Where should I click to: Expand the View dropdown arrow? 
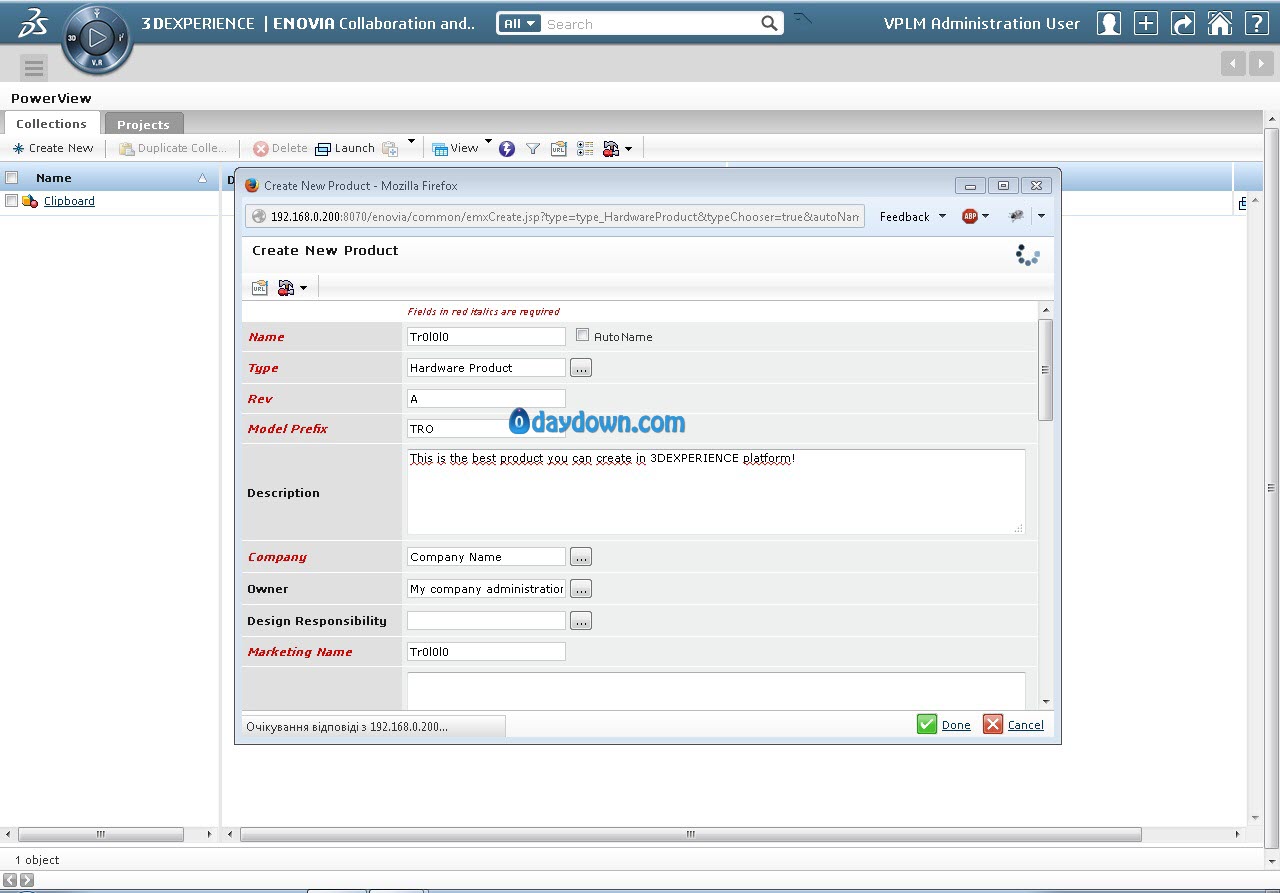[488, 142]
